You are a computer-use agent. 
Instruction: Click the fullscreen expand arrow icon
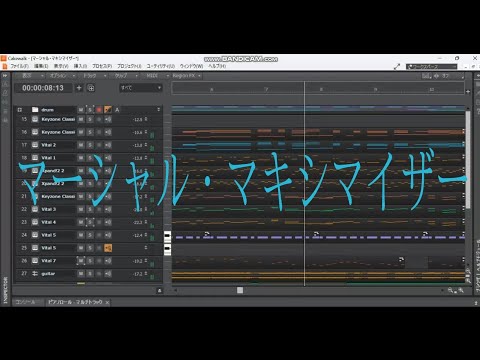397,67
